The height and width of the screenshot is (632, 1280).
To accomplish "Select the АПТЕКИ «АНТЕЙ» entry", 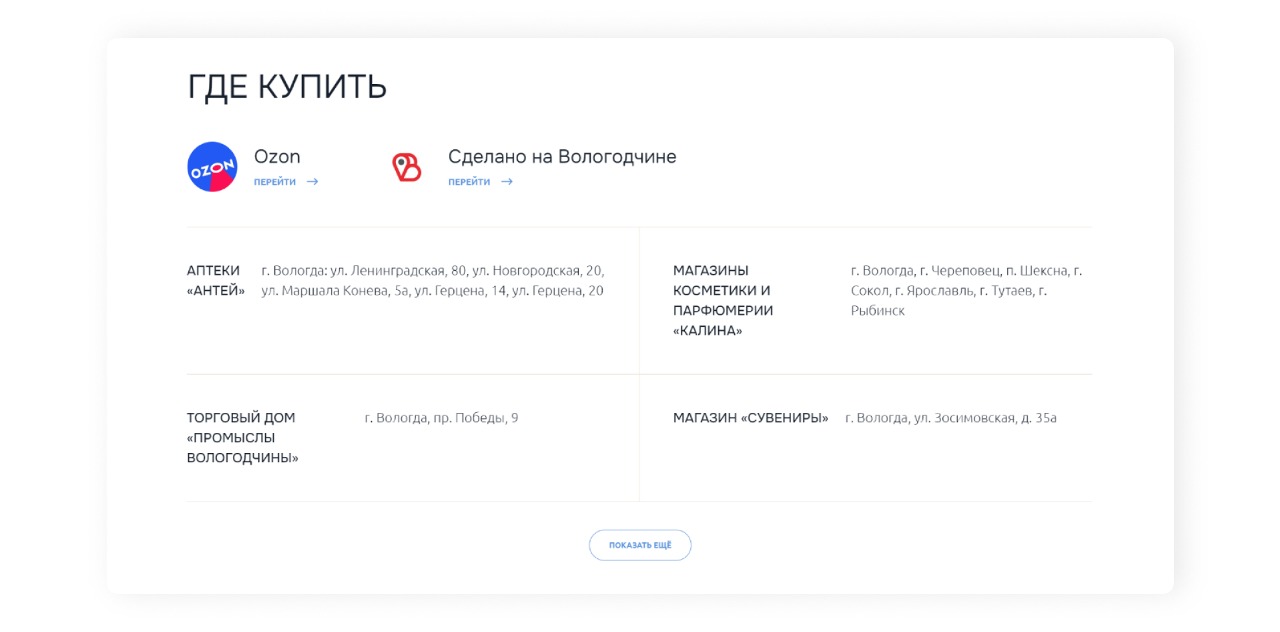I will [214, 280].
